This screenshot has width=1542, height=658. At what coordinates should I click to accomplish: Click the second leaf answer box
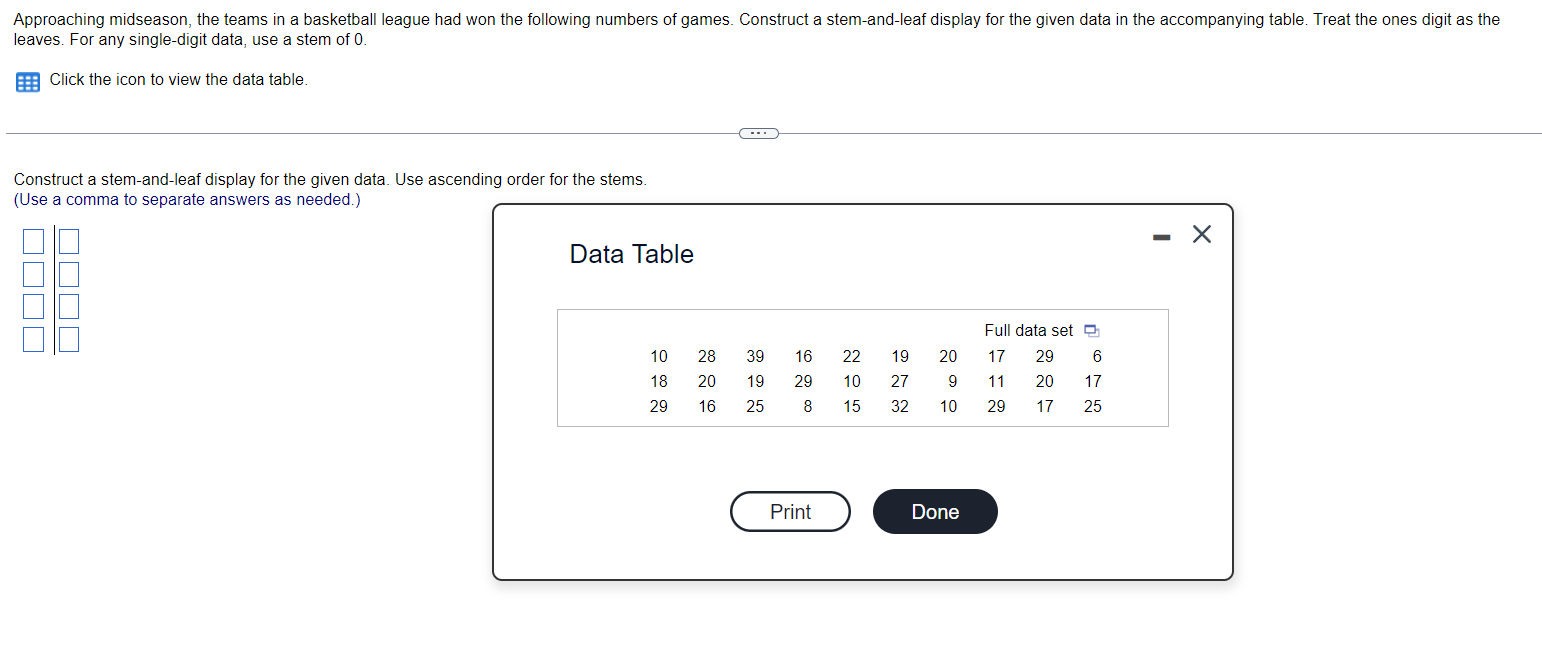[68, 274]
